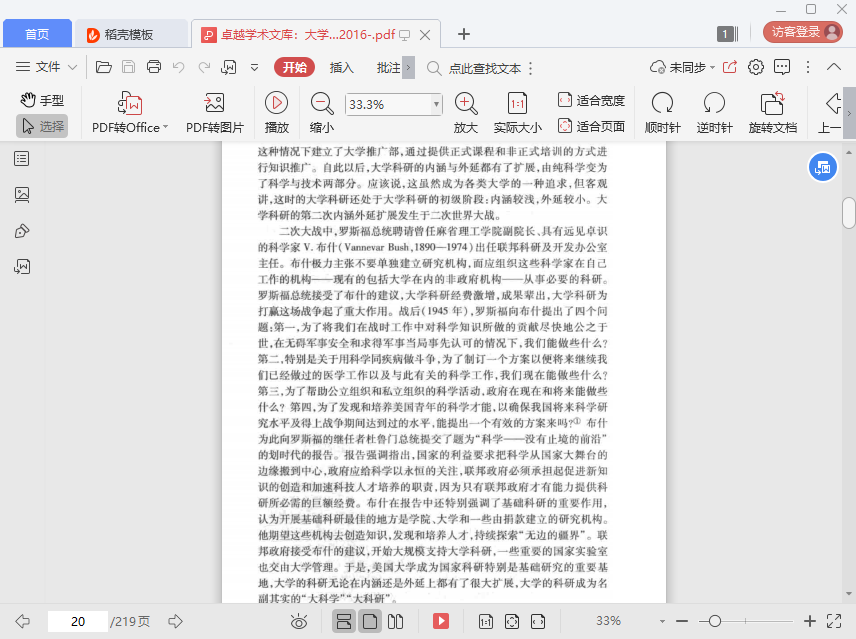
Task: Select the Hand tool
Action: (43, 100)
